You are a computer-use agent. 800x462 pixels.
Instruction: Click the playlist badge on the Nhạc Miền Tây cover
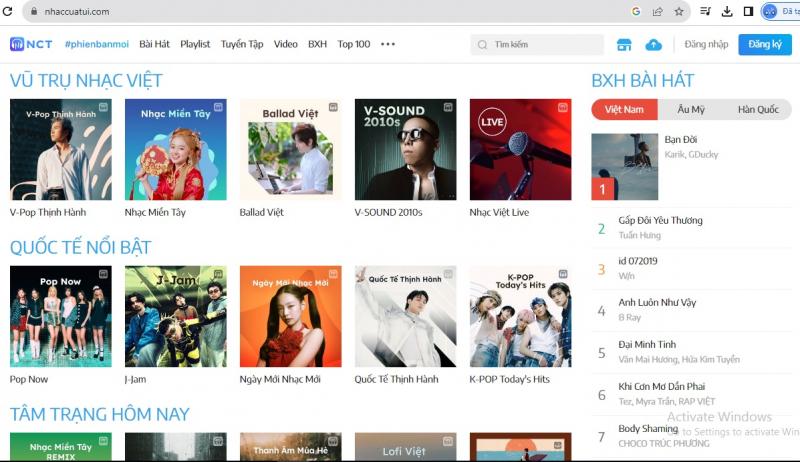[x=218, y=107]
